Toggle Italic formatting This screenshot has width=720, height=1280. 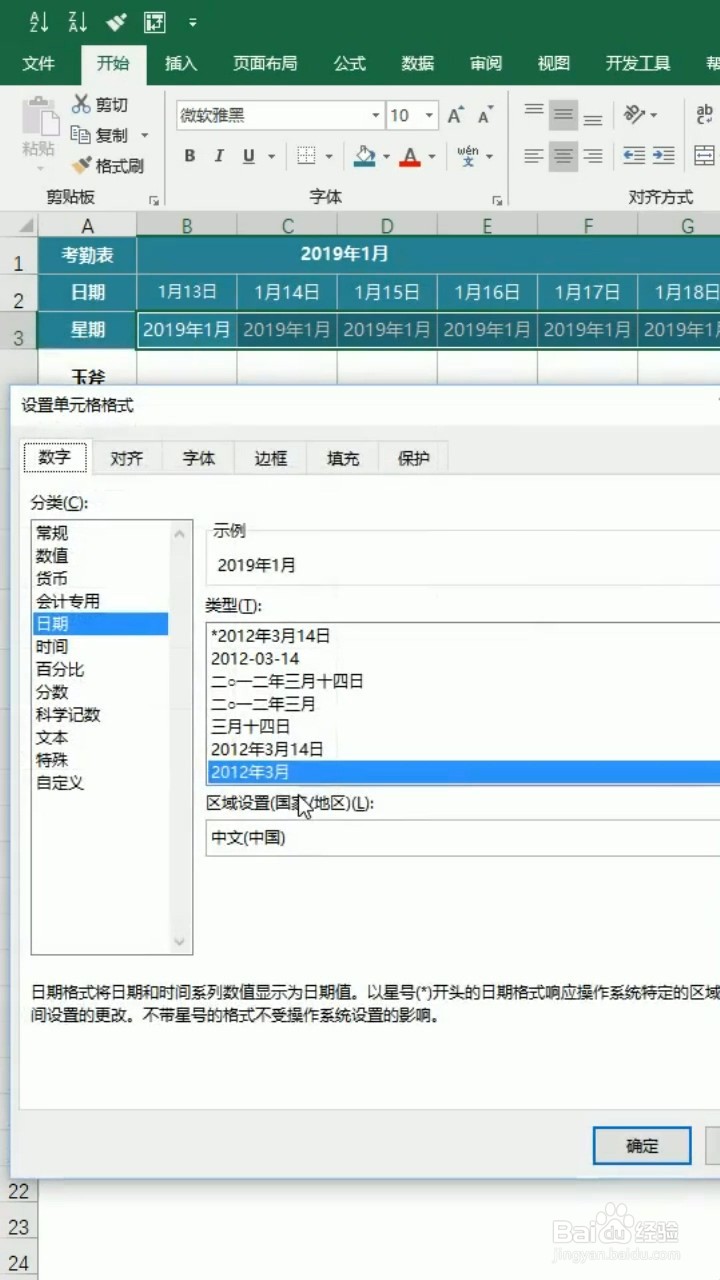click(218, 156)
